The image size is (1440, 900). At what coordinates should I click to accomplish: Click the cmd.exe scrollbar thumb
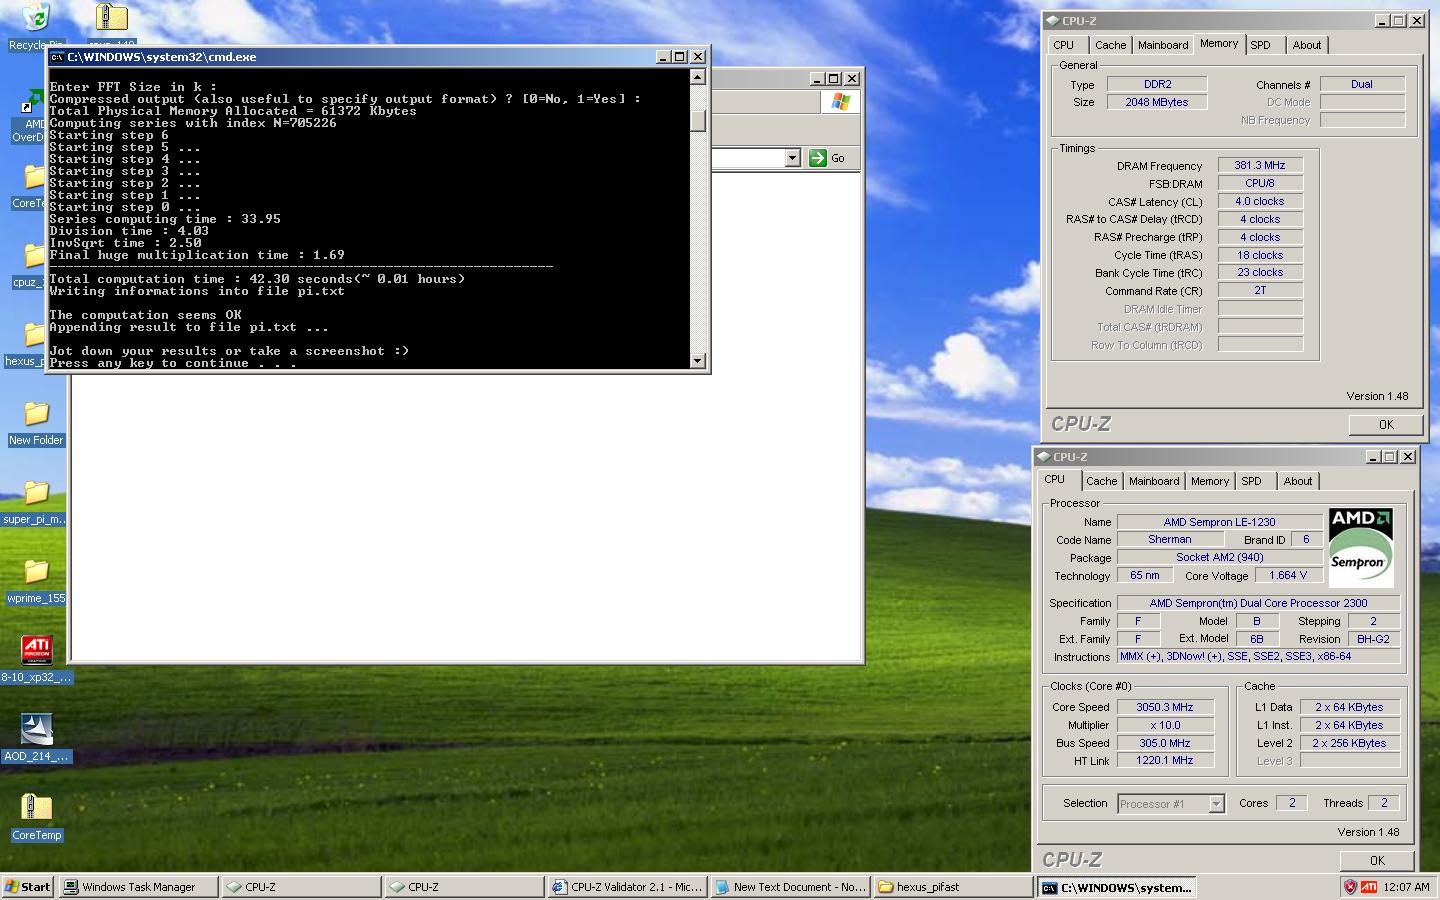[698, 121]
